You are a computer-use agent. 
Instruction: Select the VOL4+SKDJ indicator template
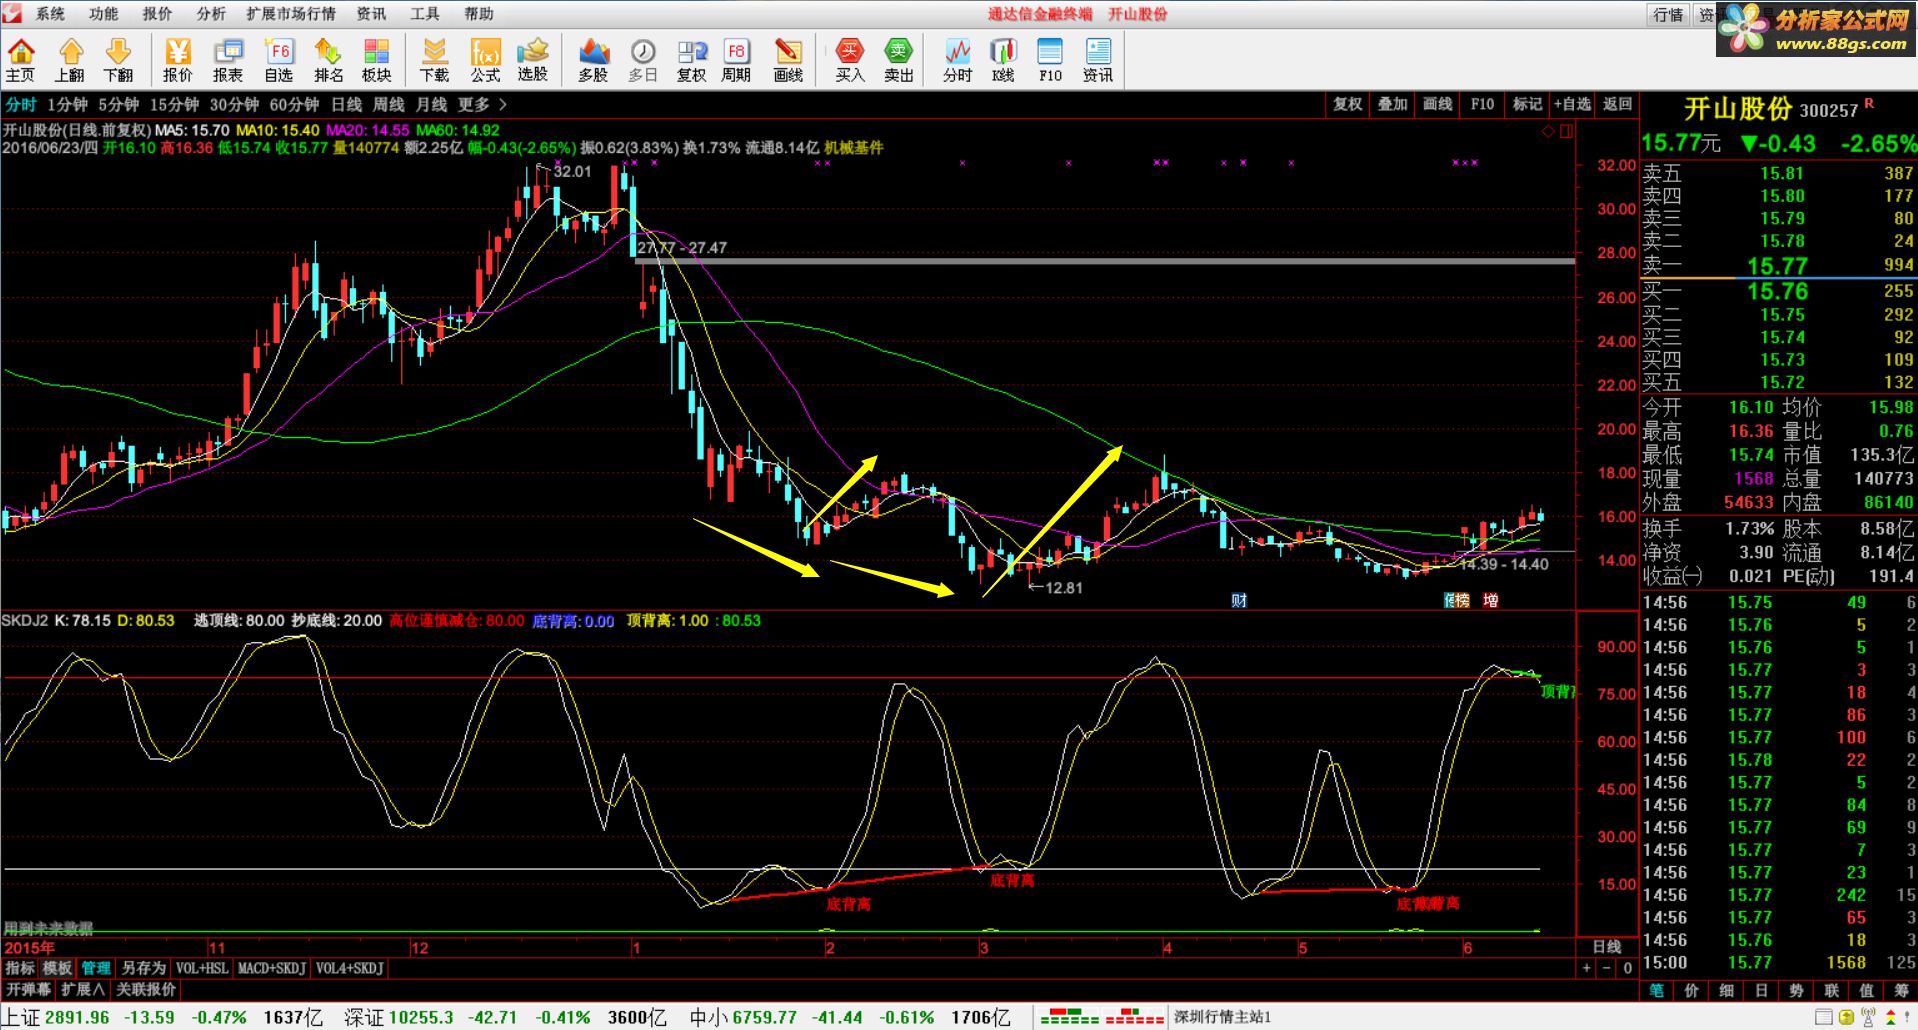(349, 968)
